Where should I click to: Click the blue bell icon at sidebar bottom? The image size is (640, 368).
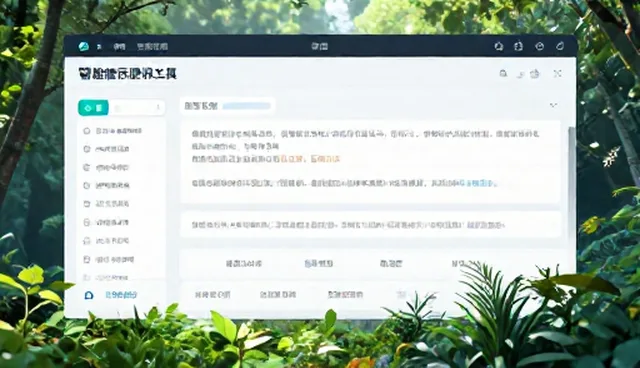[x=89, y=295]
